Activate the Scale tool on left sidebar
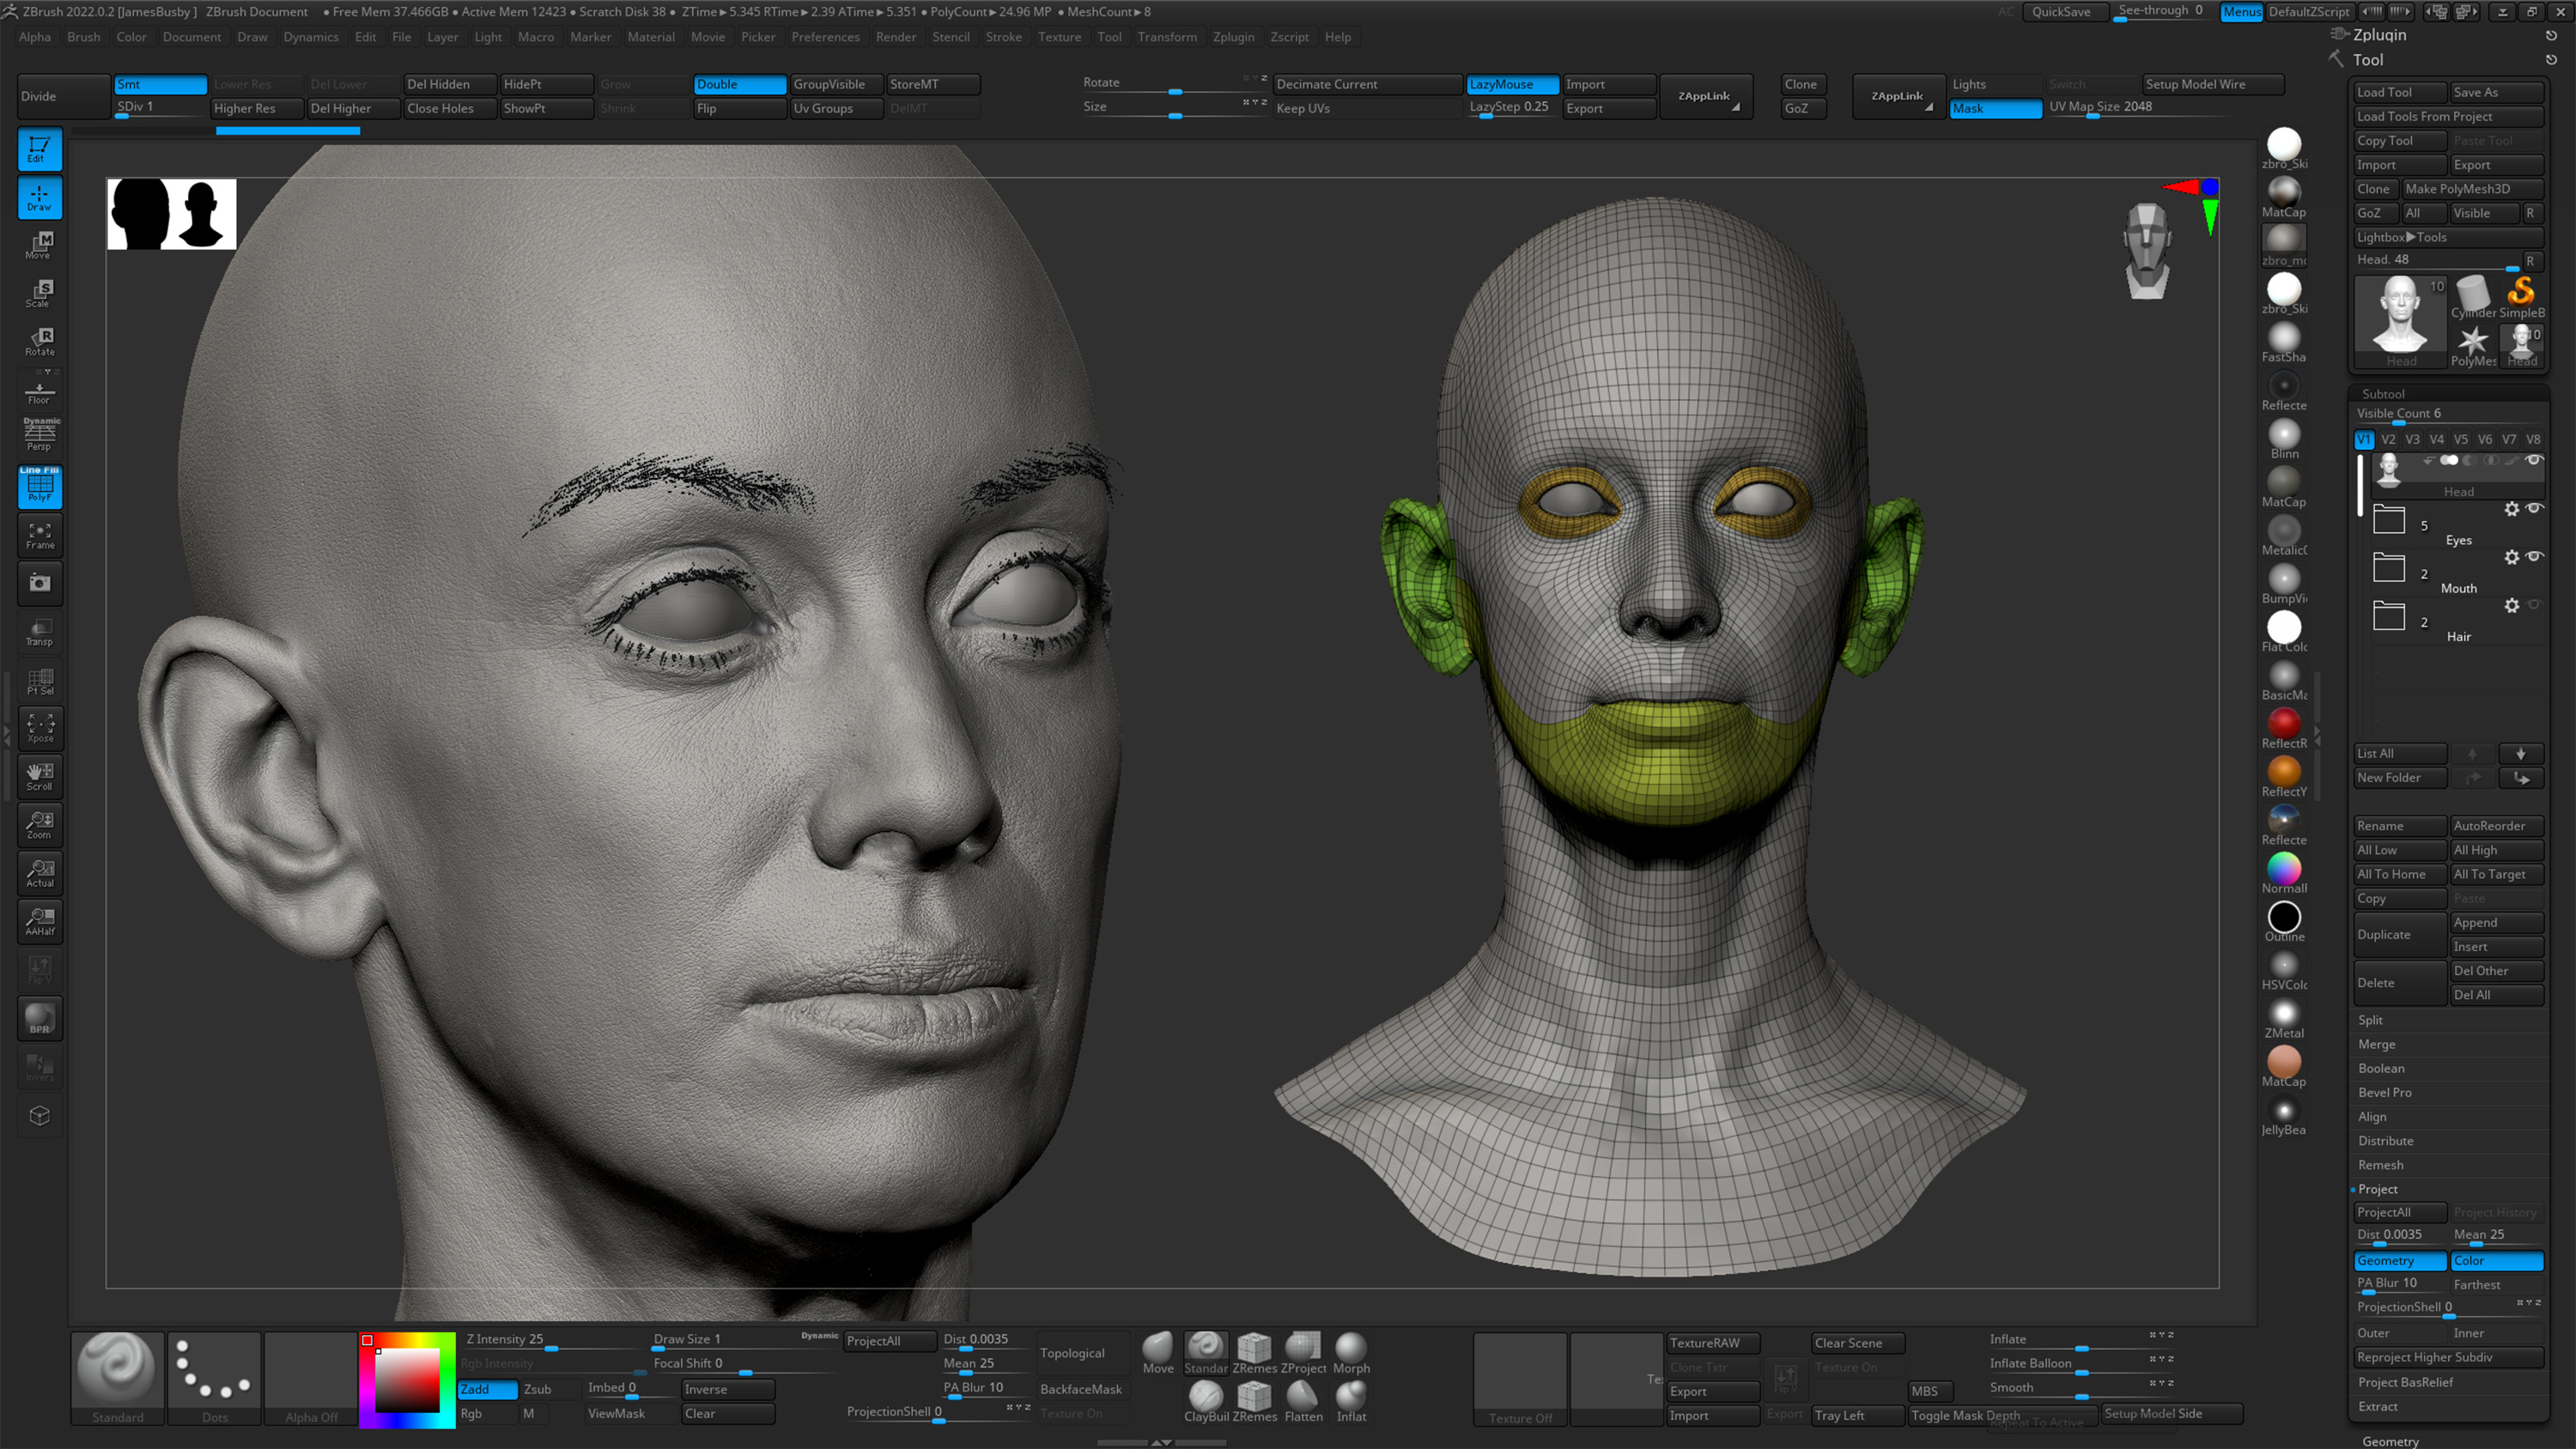2576x1449 pixels. pos(40,291)
